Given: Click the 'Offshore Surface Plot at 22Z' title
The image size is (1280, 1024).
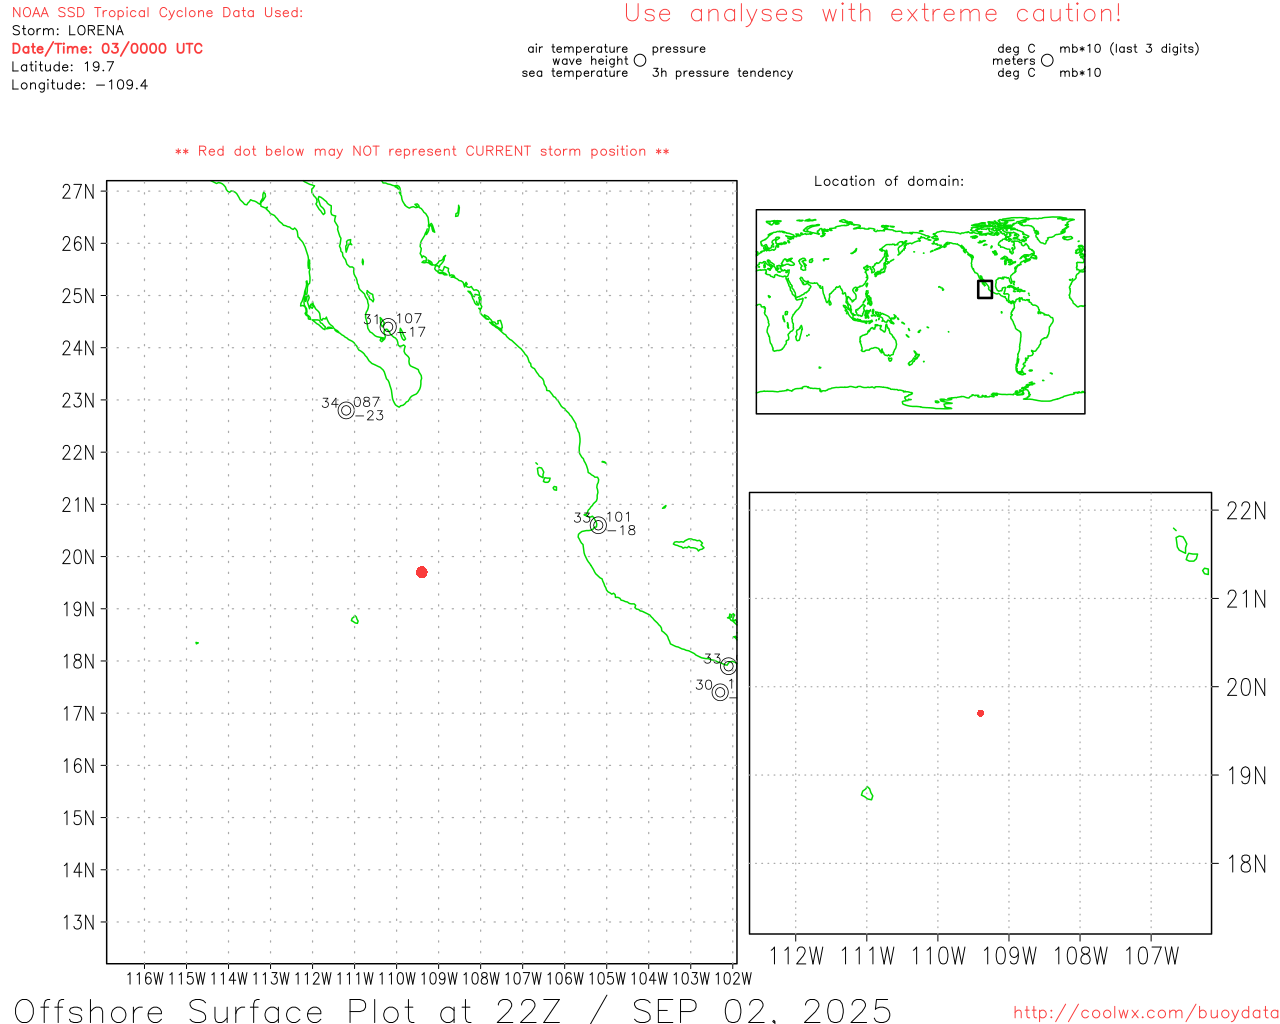Looking at the screenshot, I should [x=288, y=1010].
